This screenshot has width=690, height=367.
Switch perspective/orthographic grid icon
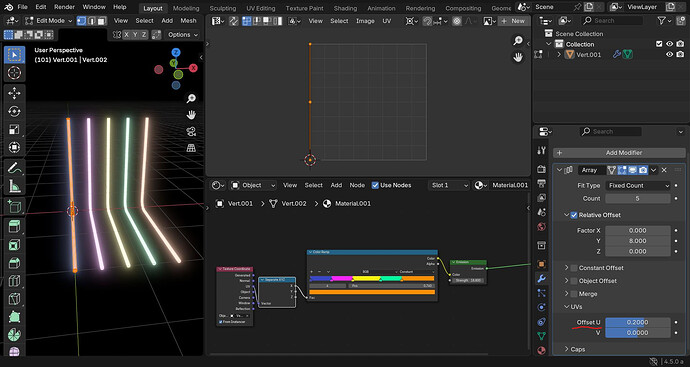click(191, 148)
